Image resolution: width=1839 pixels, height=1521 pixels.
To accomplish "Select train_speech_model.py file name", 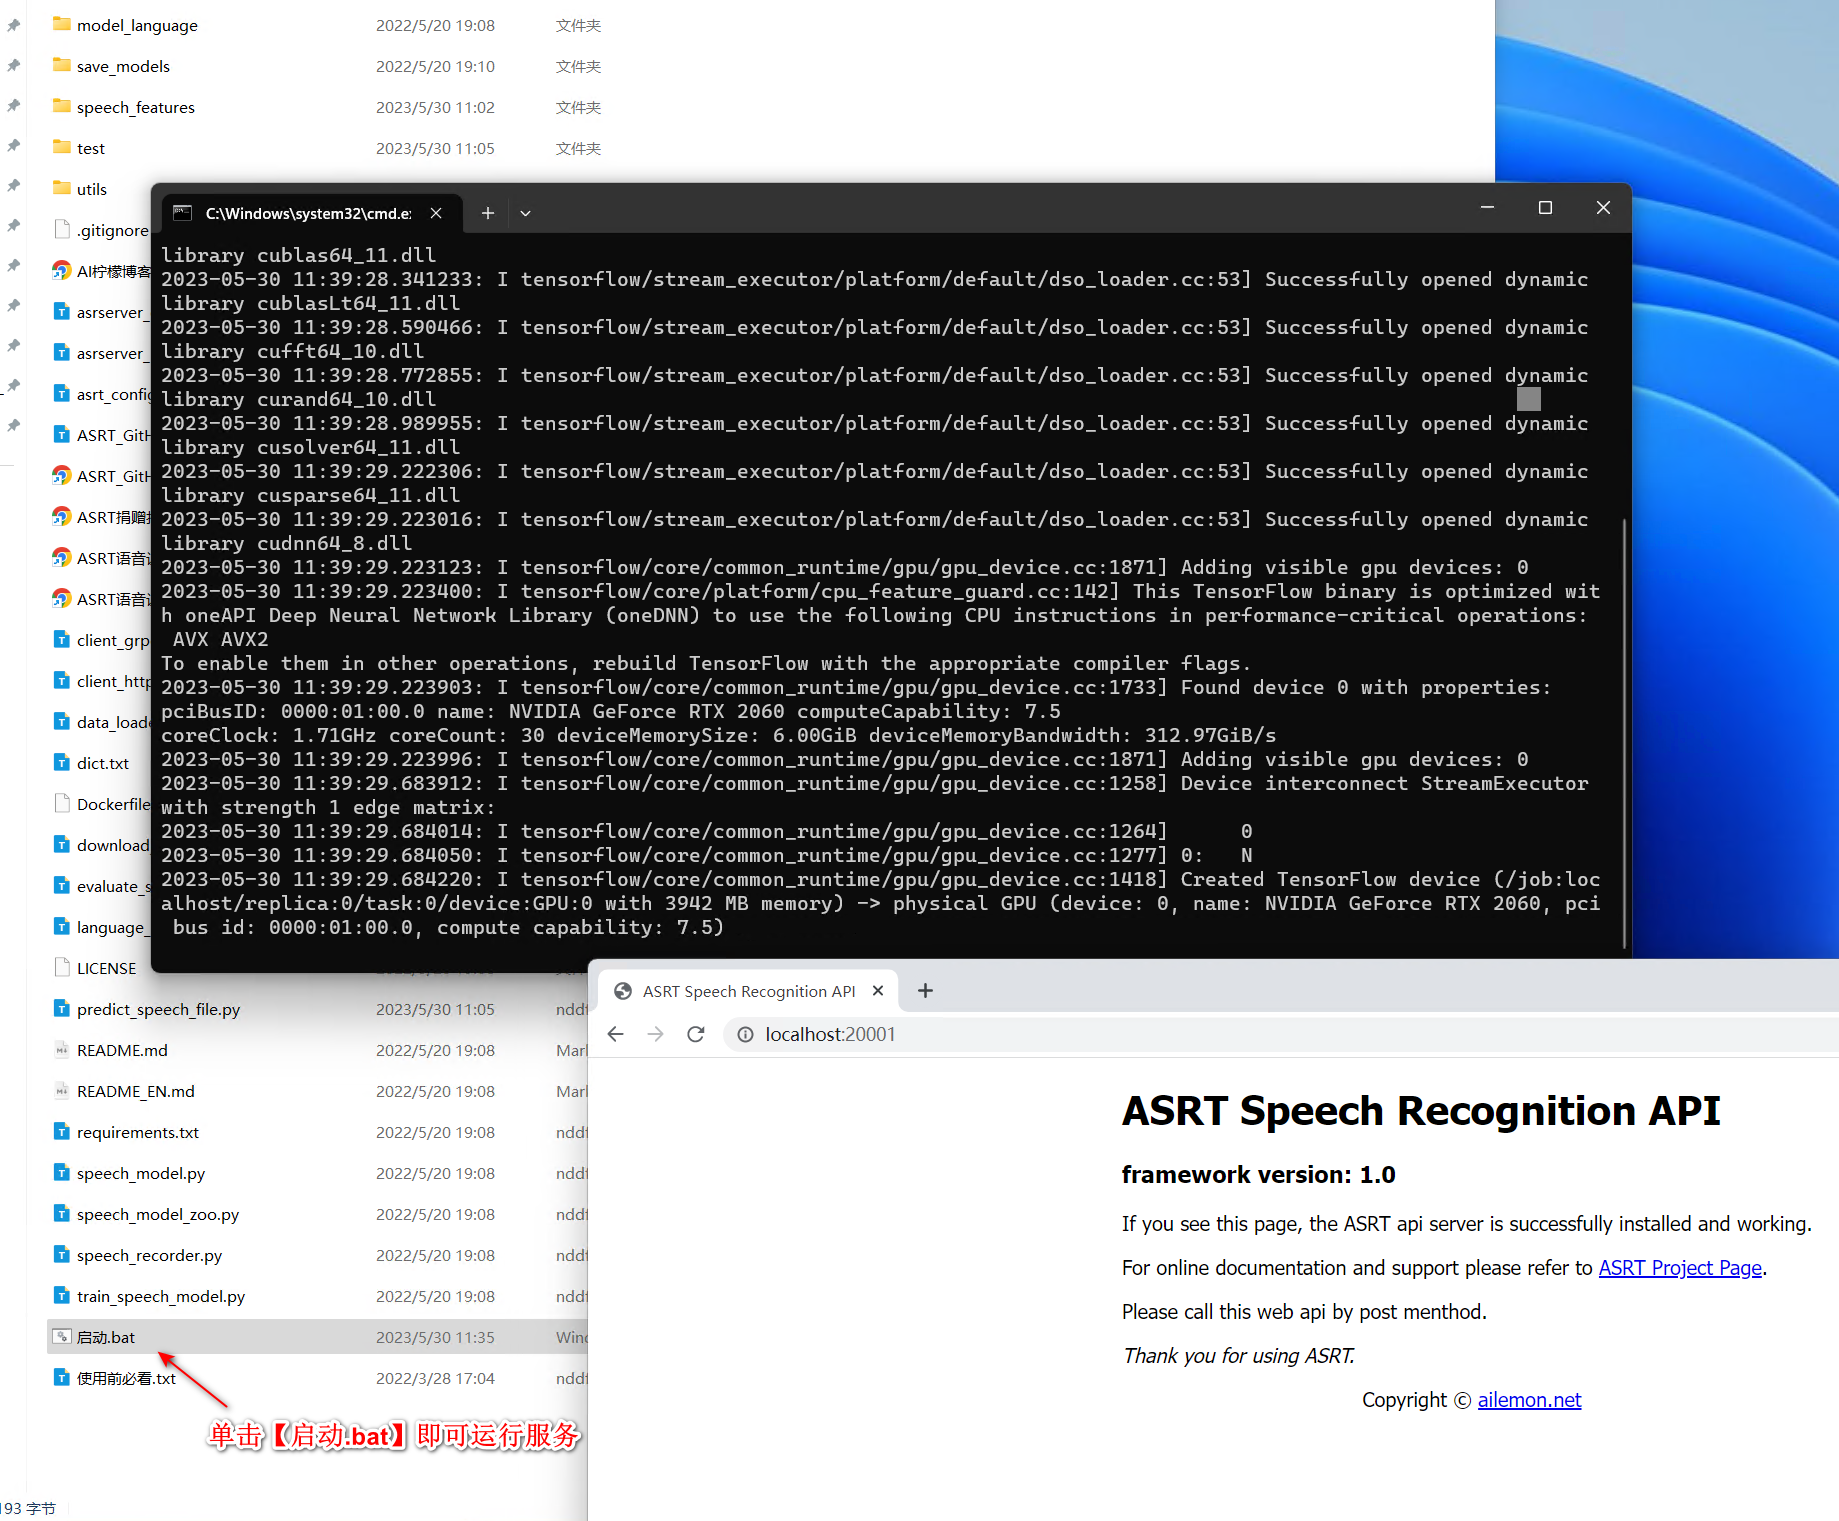I will pos(161,1296).
